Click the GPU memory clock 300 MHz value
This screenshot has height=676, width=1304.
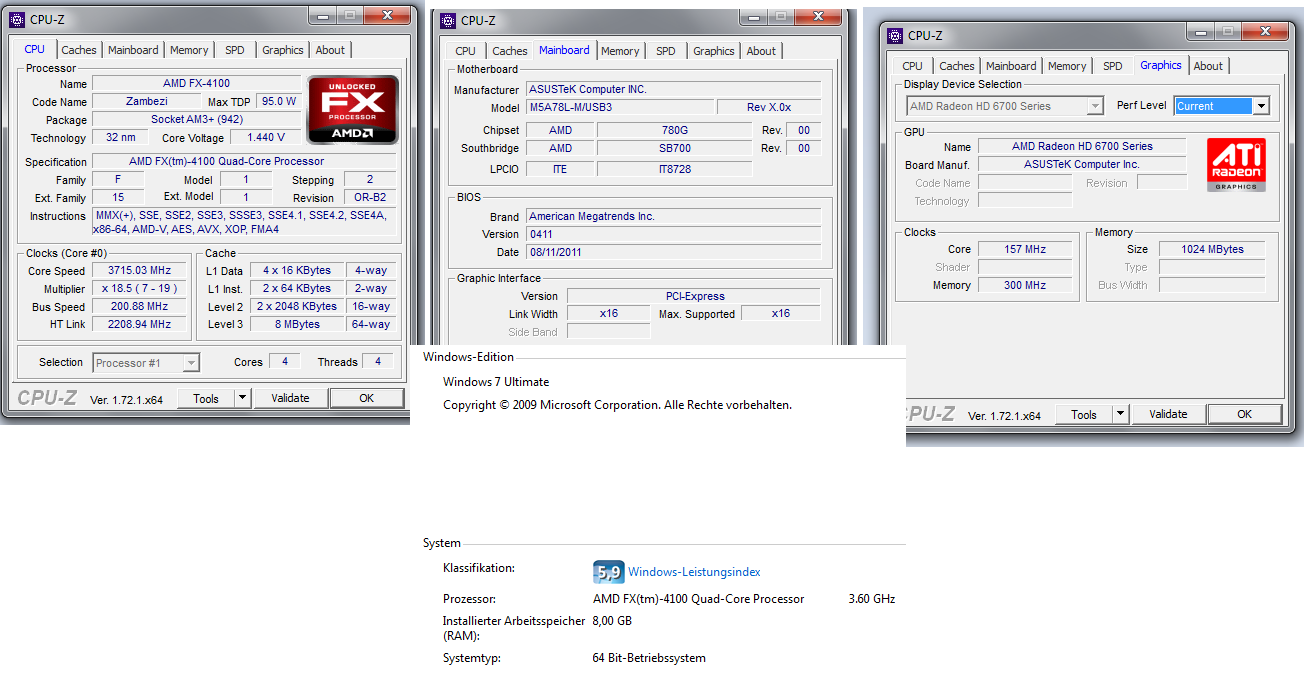tap(1025, 285)
